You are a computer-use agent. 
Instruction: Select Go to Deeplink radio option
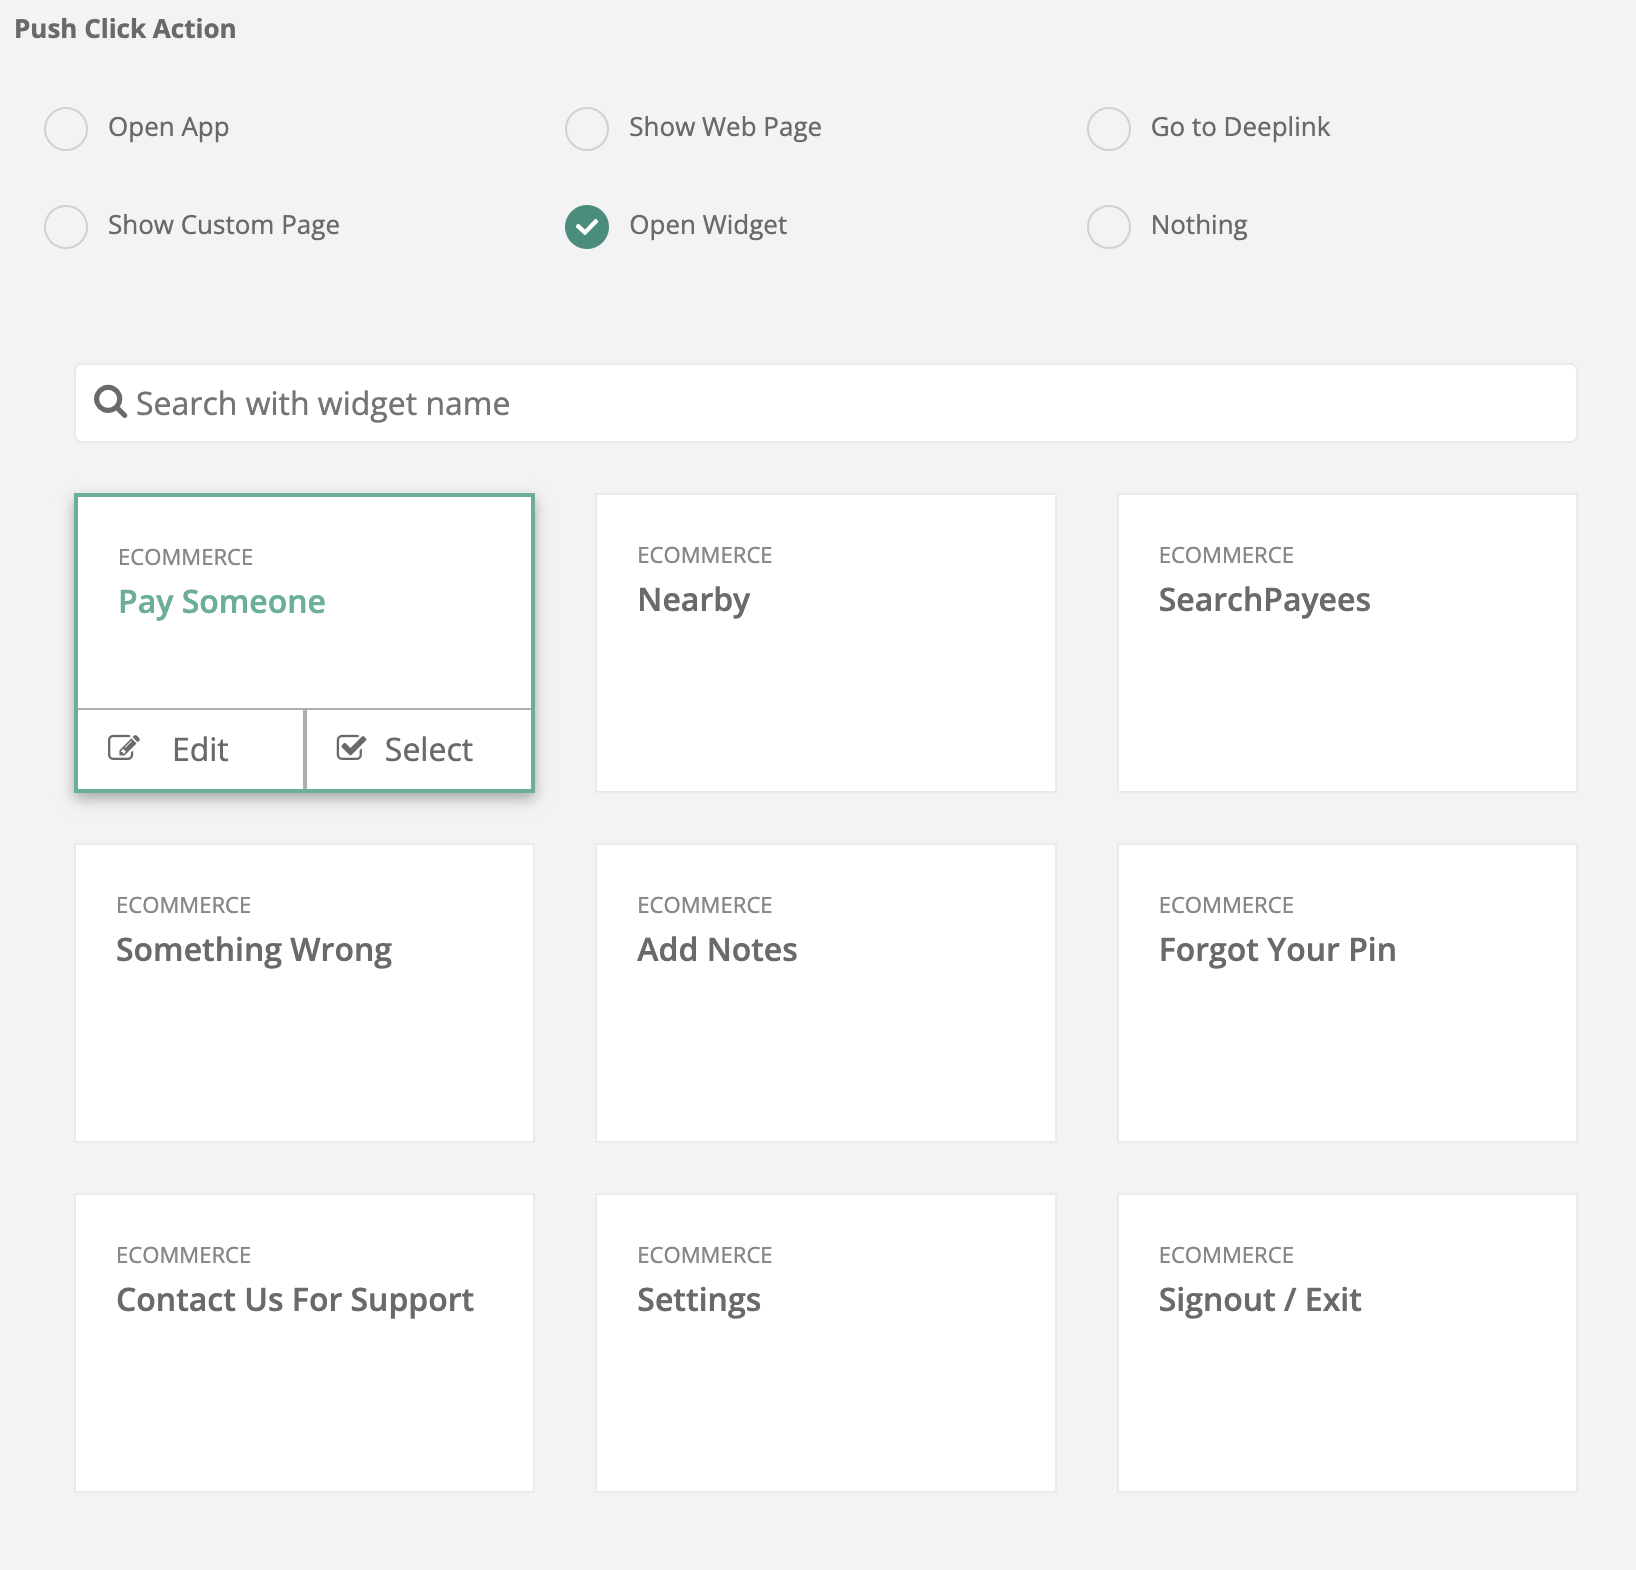1108,128
